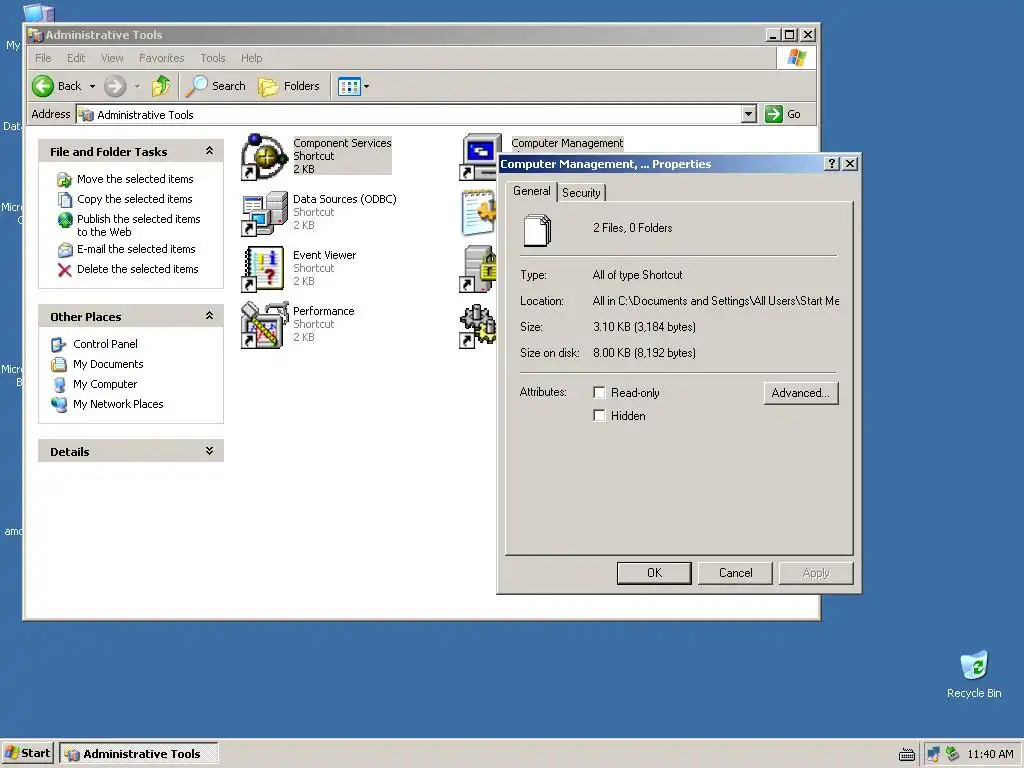Click Publish the selected items to the Web
Viewport: 1024px width, 768px height.
(x=138, y=225)
